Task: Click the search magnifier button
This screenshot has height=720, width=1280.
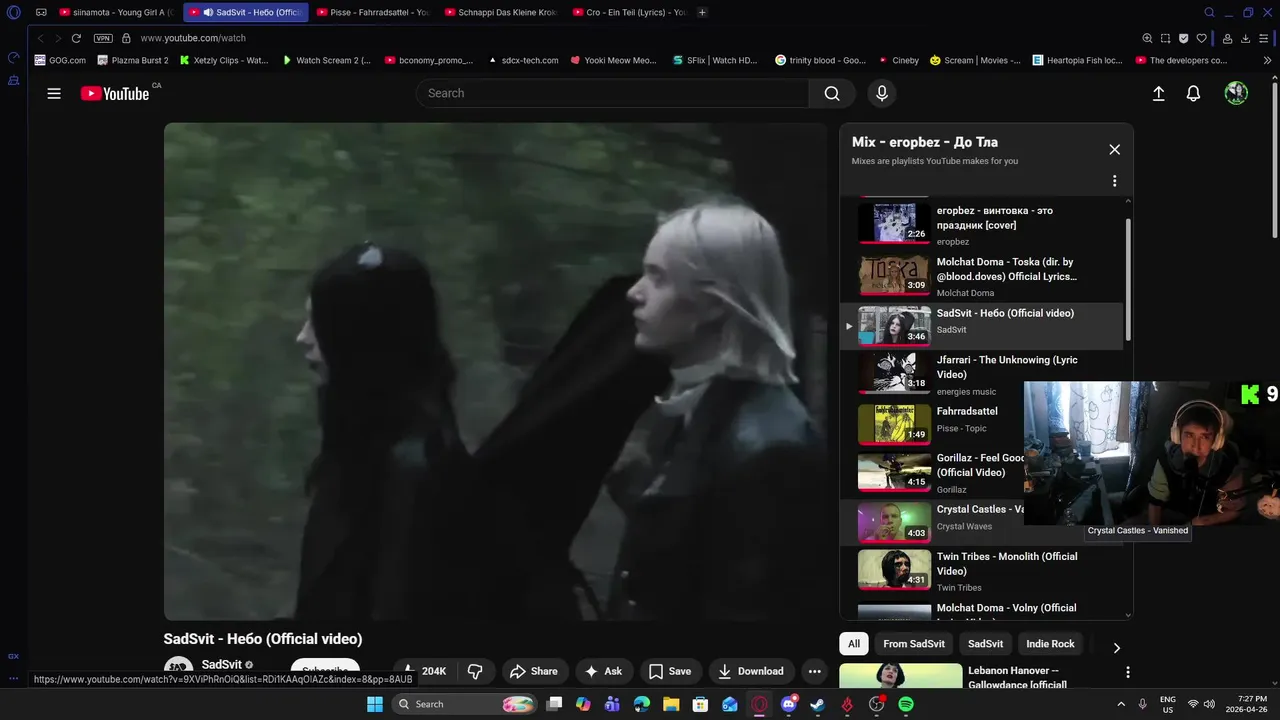Action: click(832, 93)
